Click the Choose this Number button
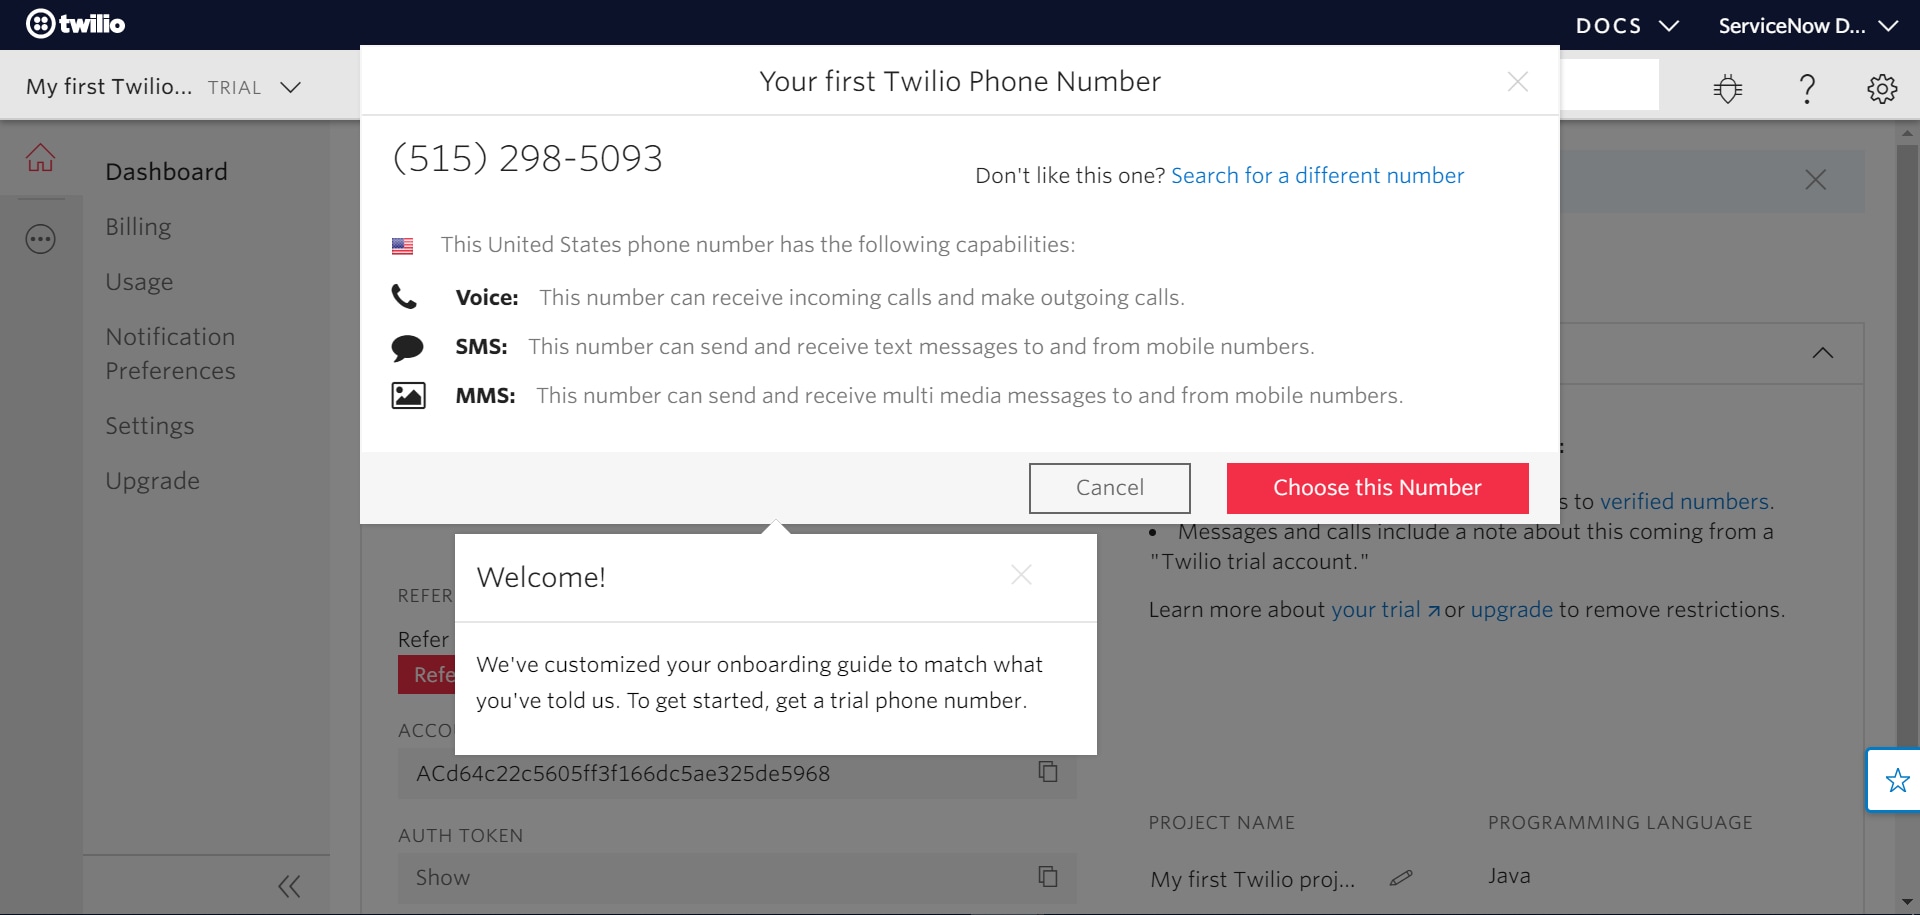 pyautogui.click(x=1377, y=488)
